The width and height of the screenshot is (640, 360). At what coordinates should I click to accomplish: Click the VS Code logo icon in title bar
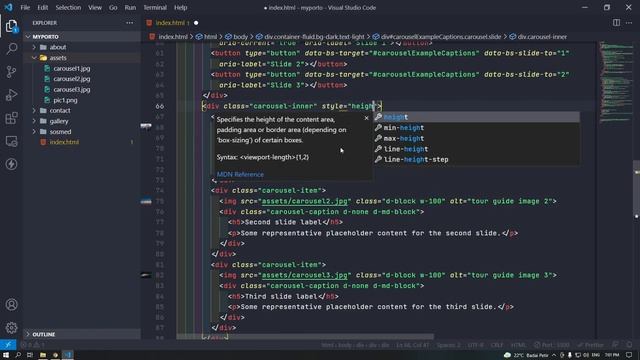pyautogui.click(x=9, y=7)
